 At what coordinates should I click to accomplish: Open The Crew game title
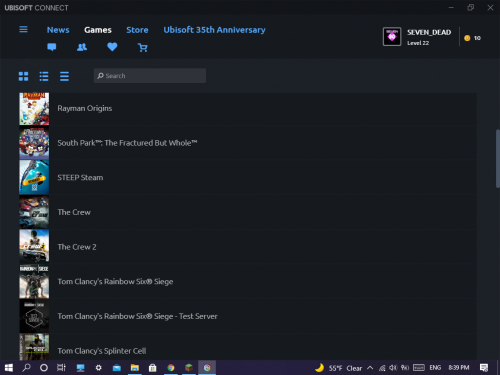coord(74,212)
